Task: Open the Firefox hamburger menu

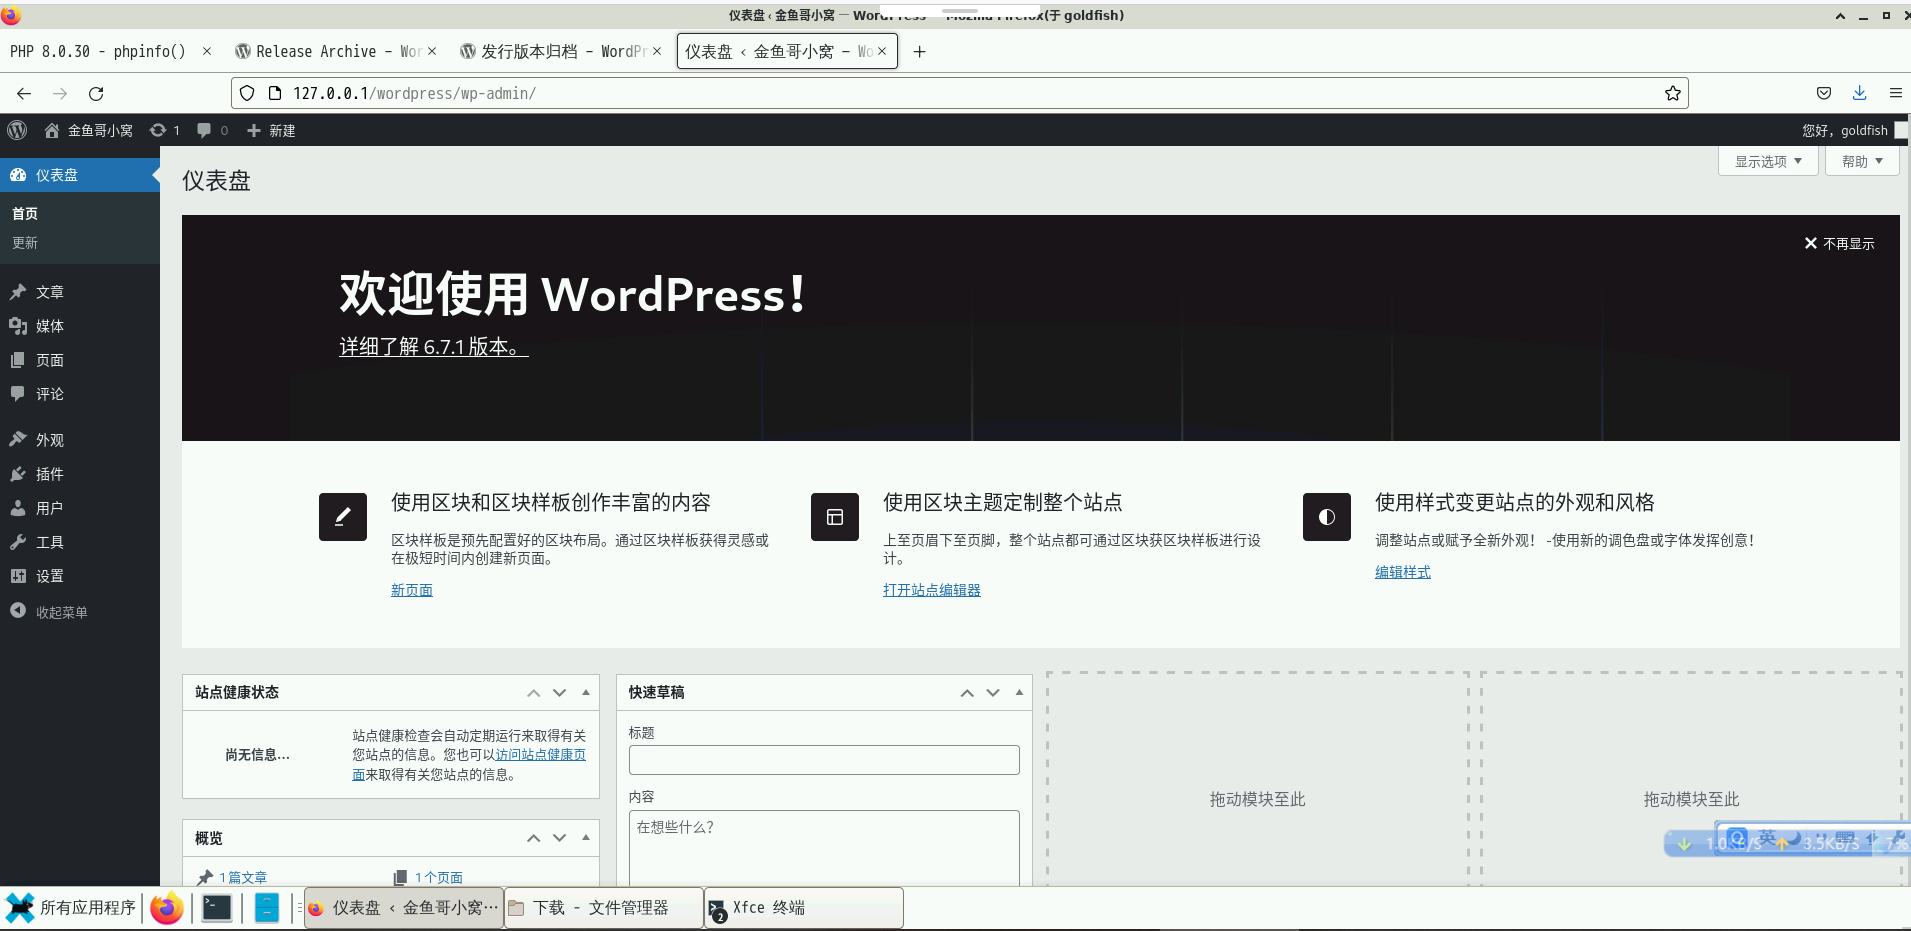Action: point(1895,93)
